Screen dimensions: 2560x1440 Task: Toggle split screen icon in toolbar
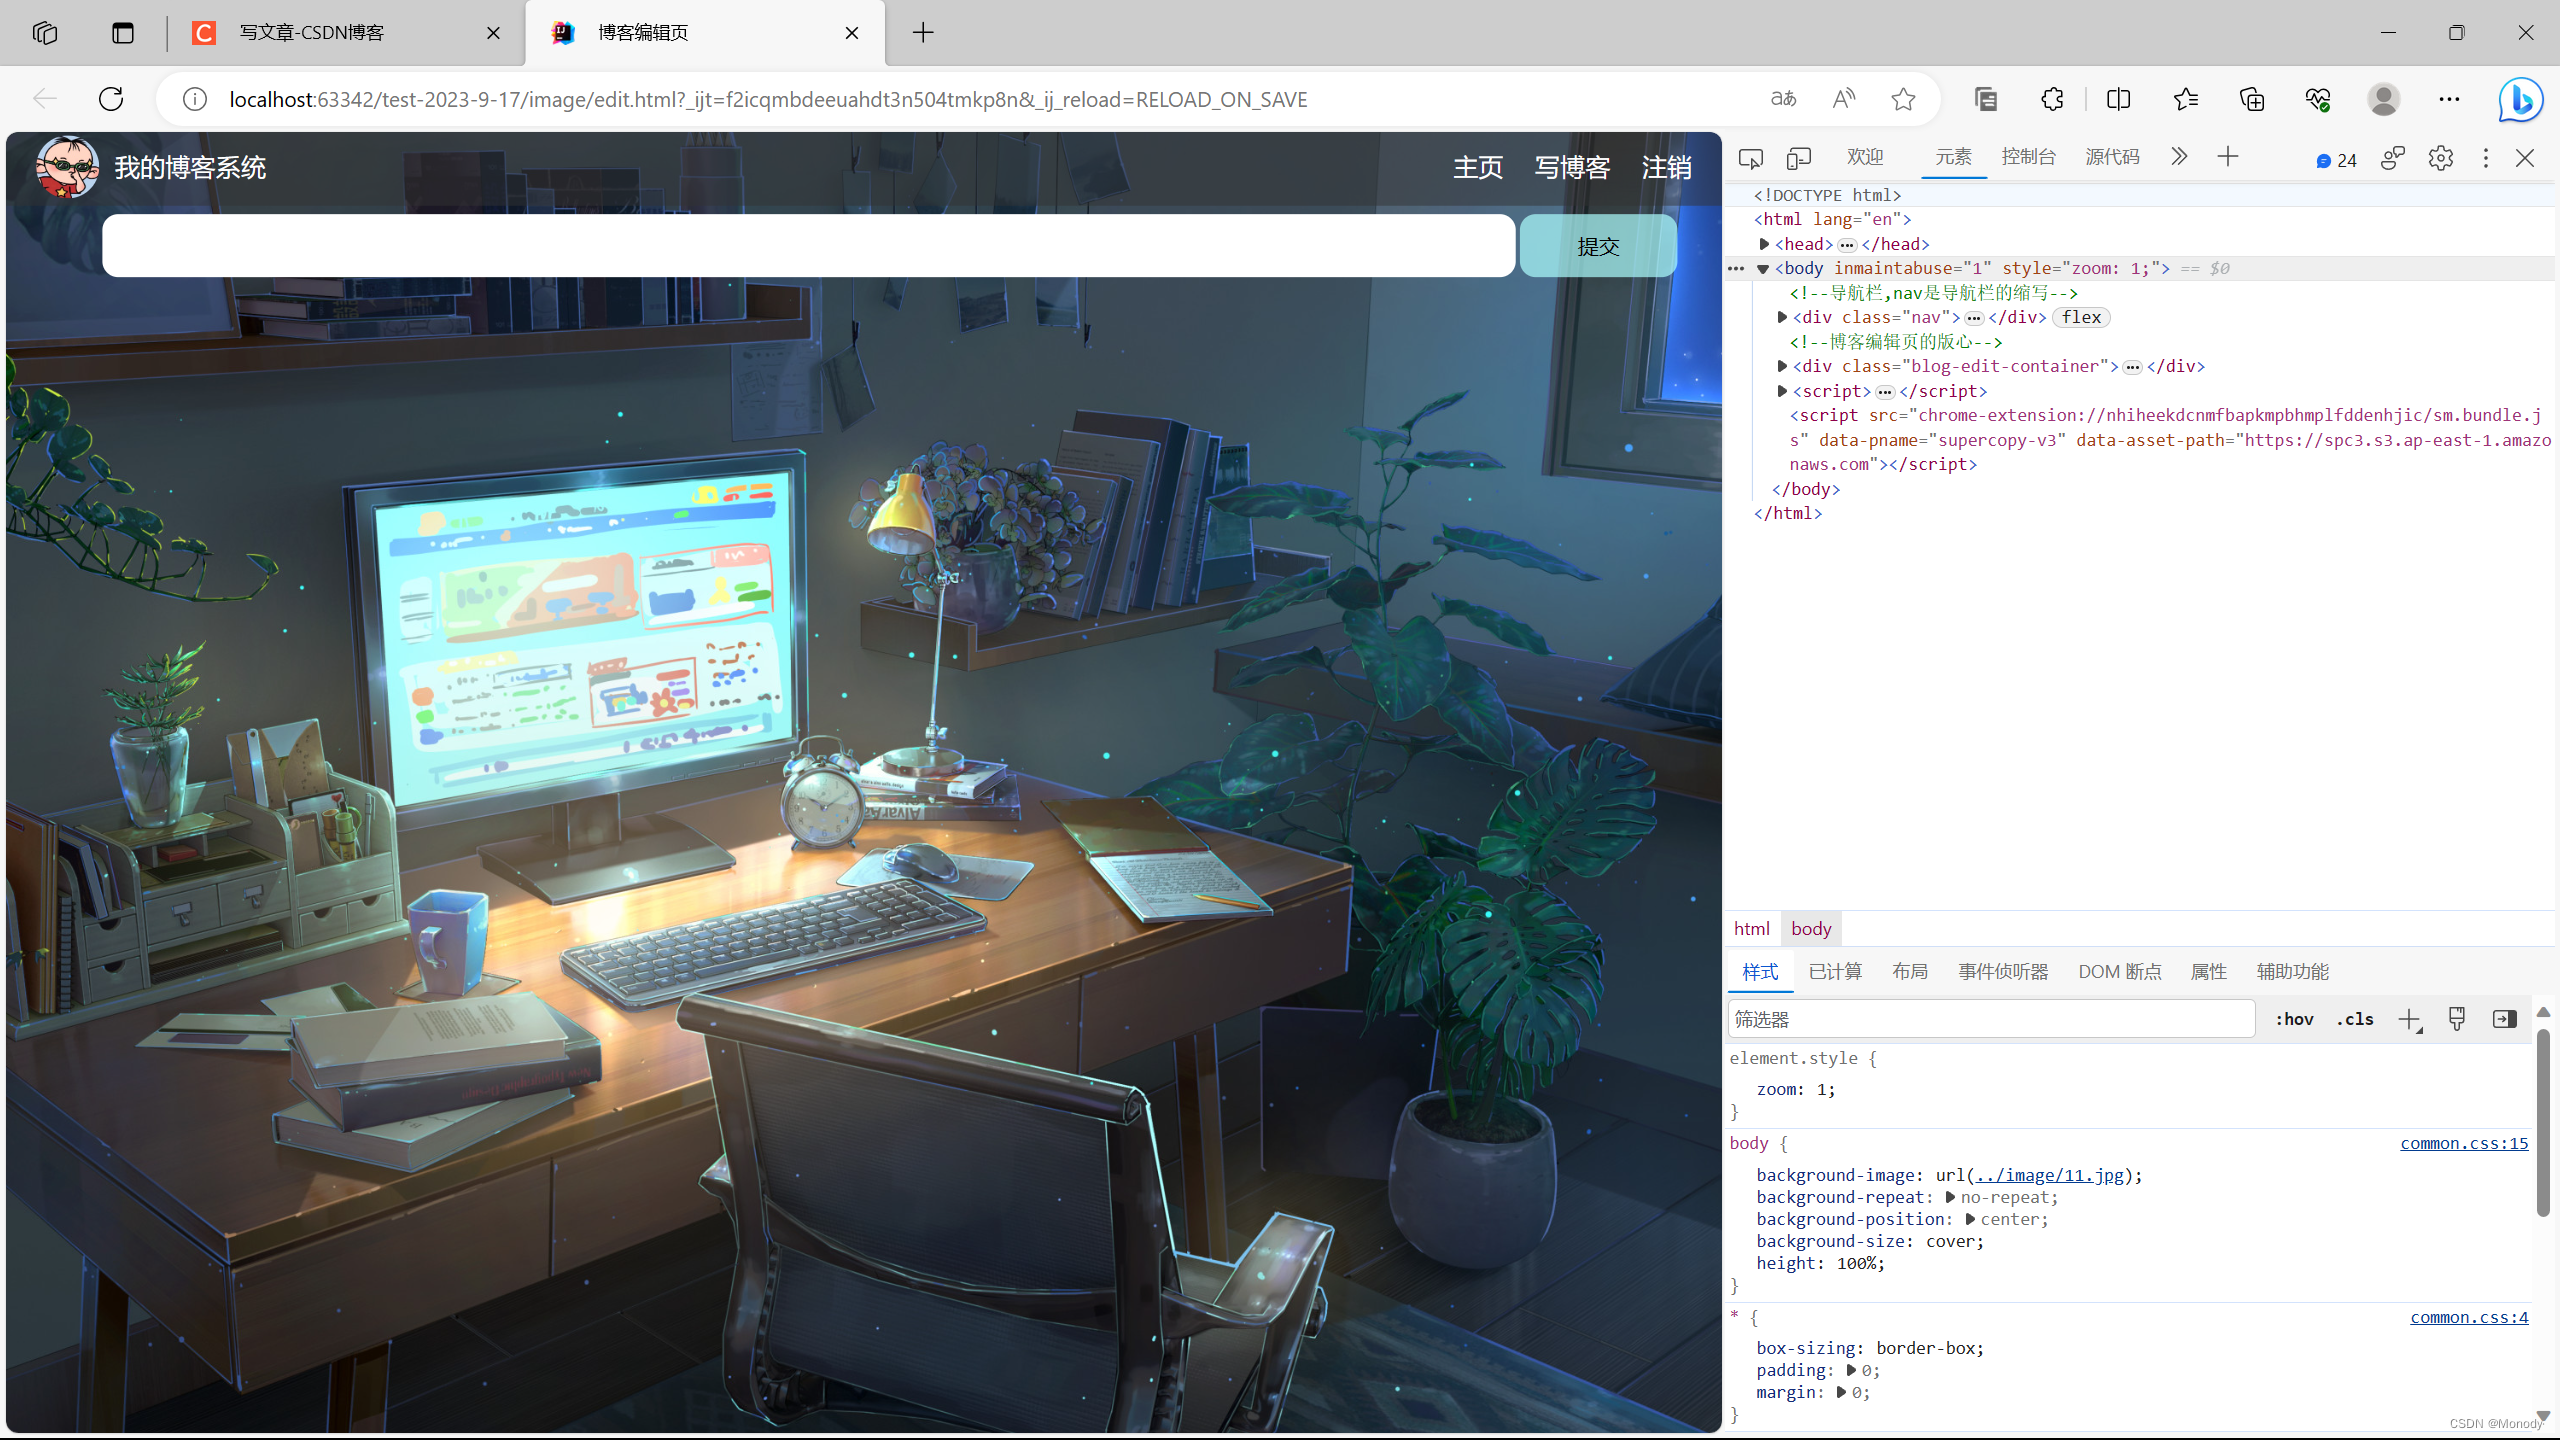point(2118,99)
